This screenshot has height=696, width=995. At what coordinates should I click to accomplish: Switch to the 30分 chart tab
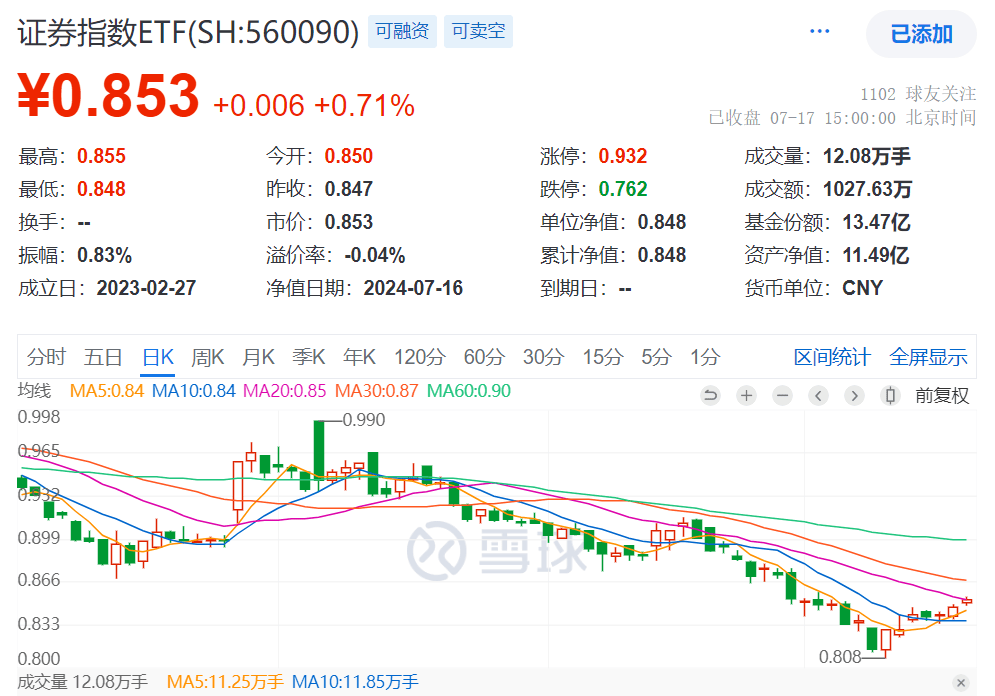click(x=543, y=357)
